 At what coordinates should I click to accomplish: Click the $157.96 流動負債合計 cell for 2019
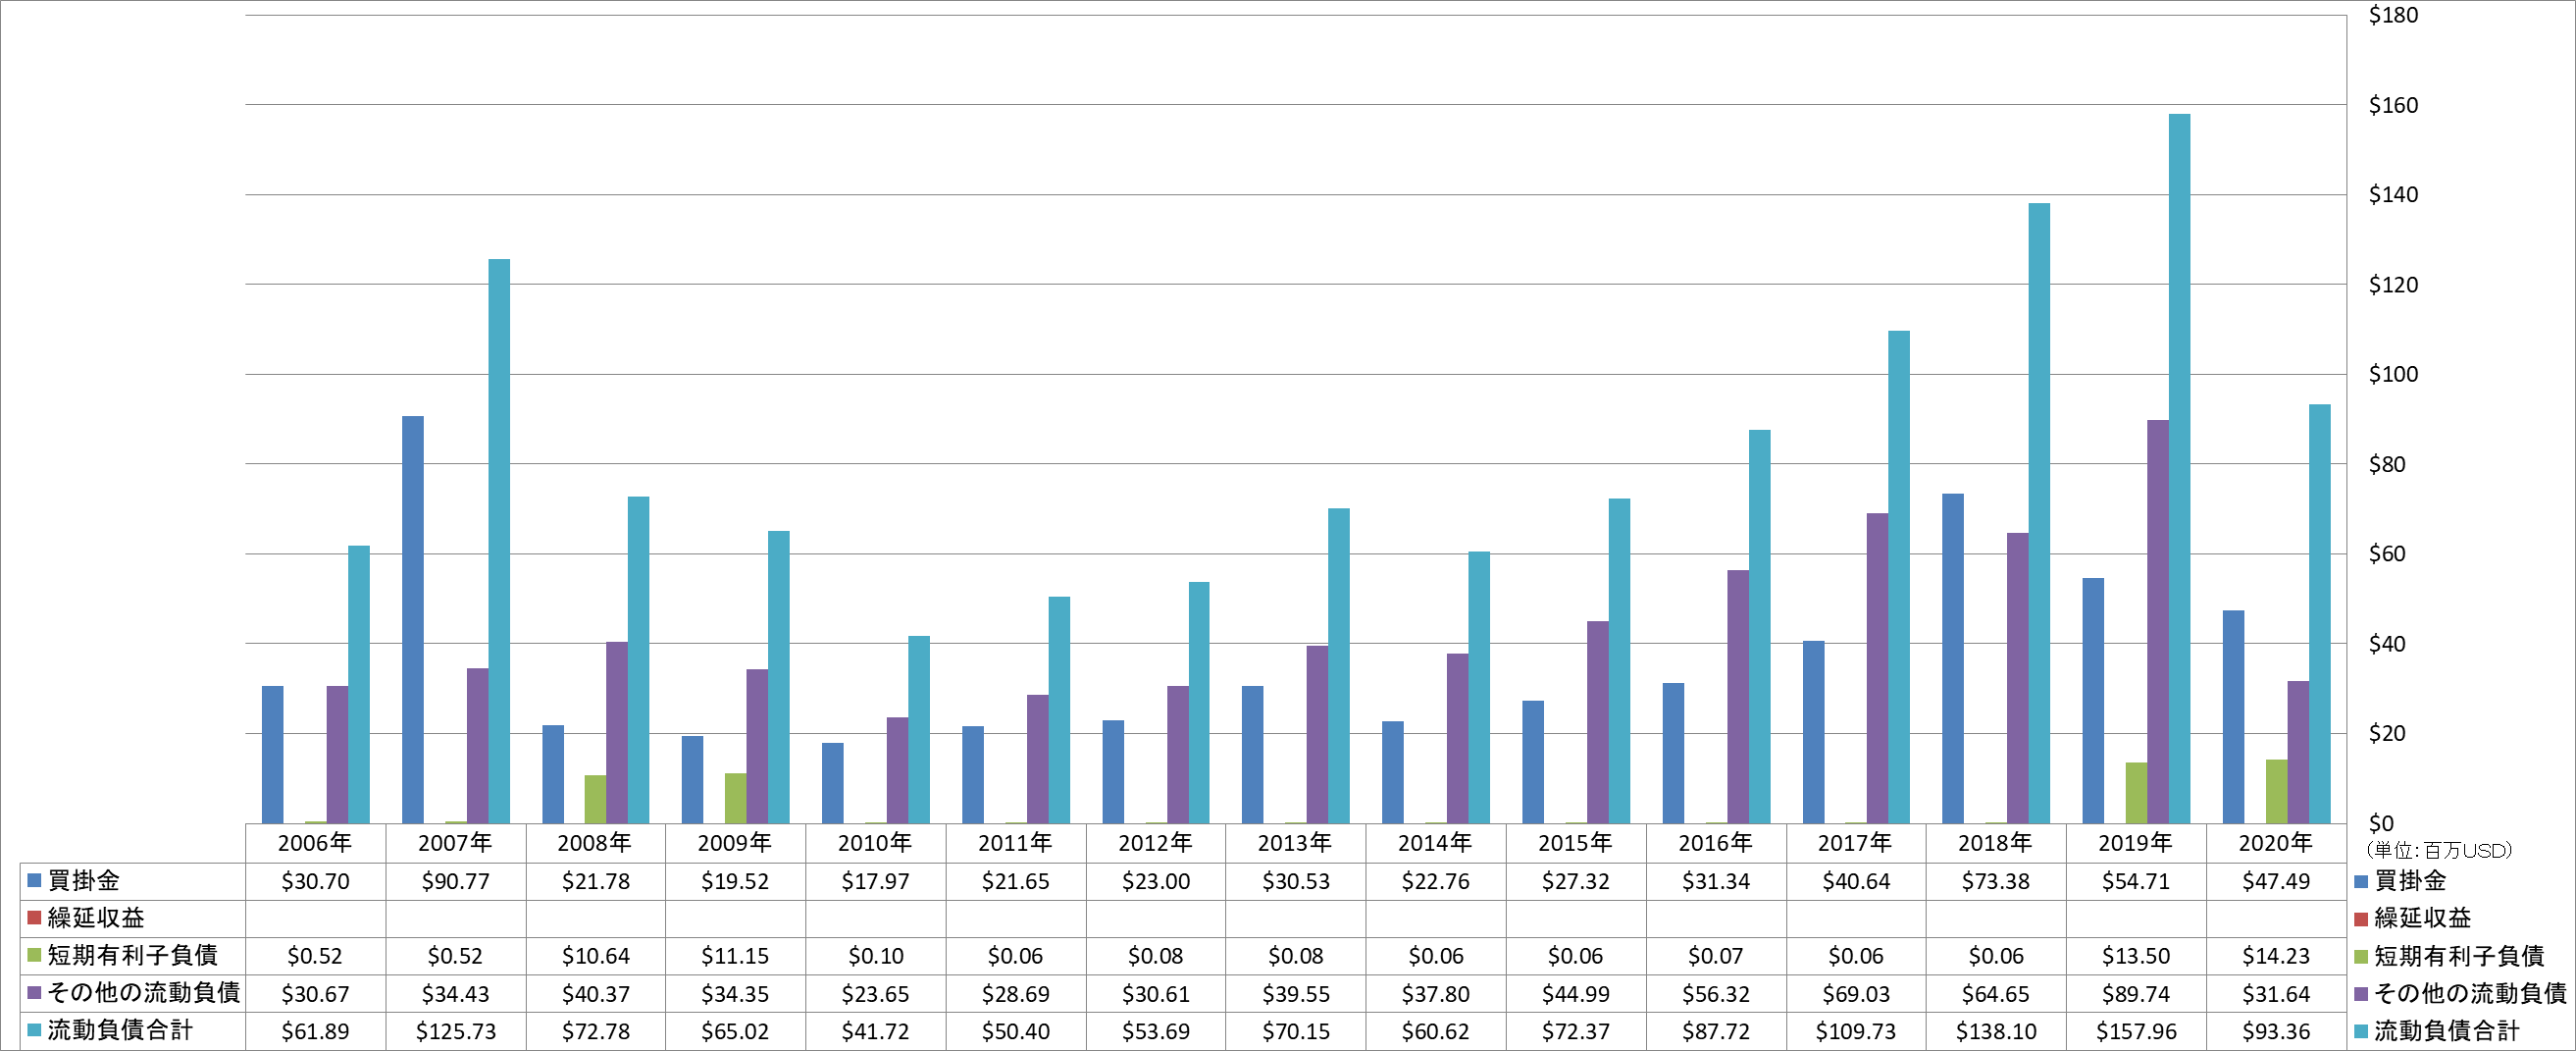2136,1031
